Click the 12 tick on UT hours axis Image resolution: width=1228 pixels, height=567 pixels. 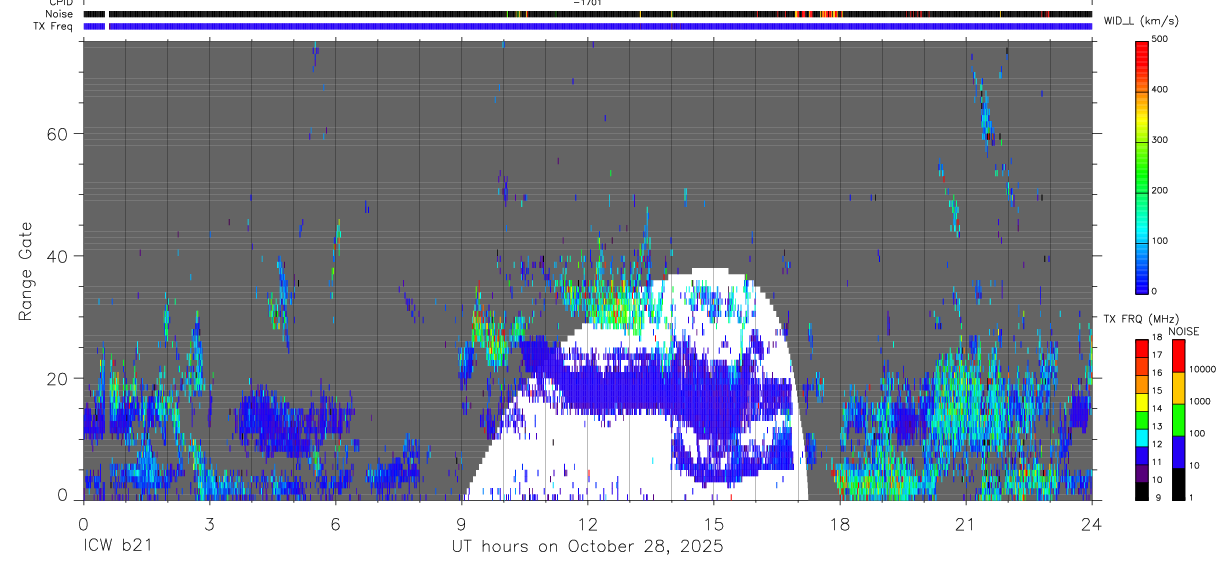coord(587,524)
